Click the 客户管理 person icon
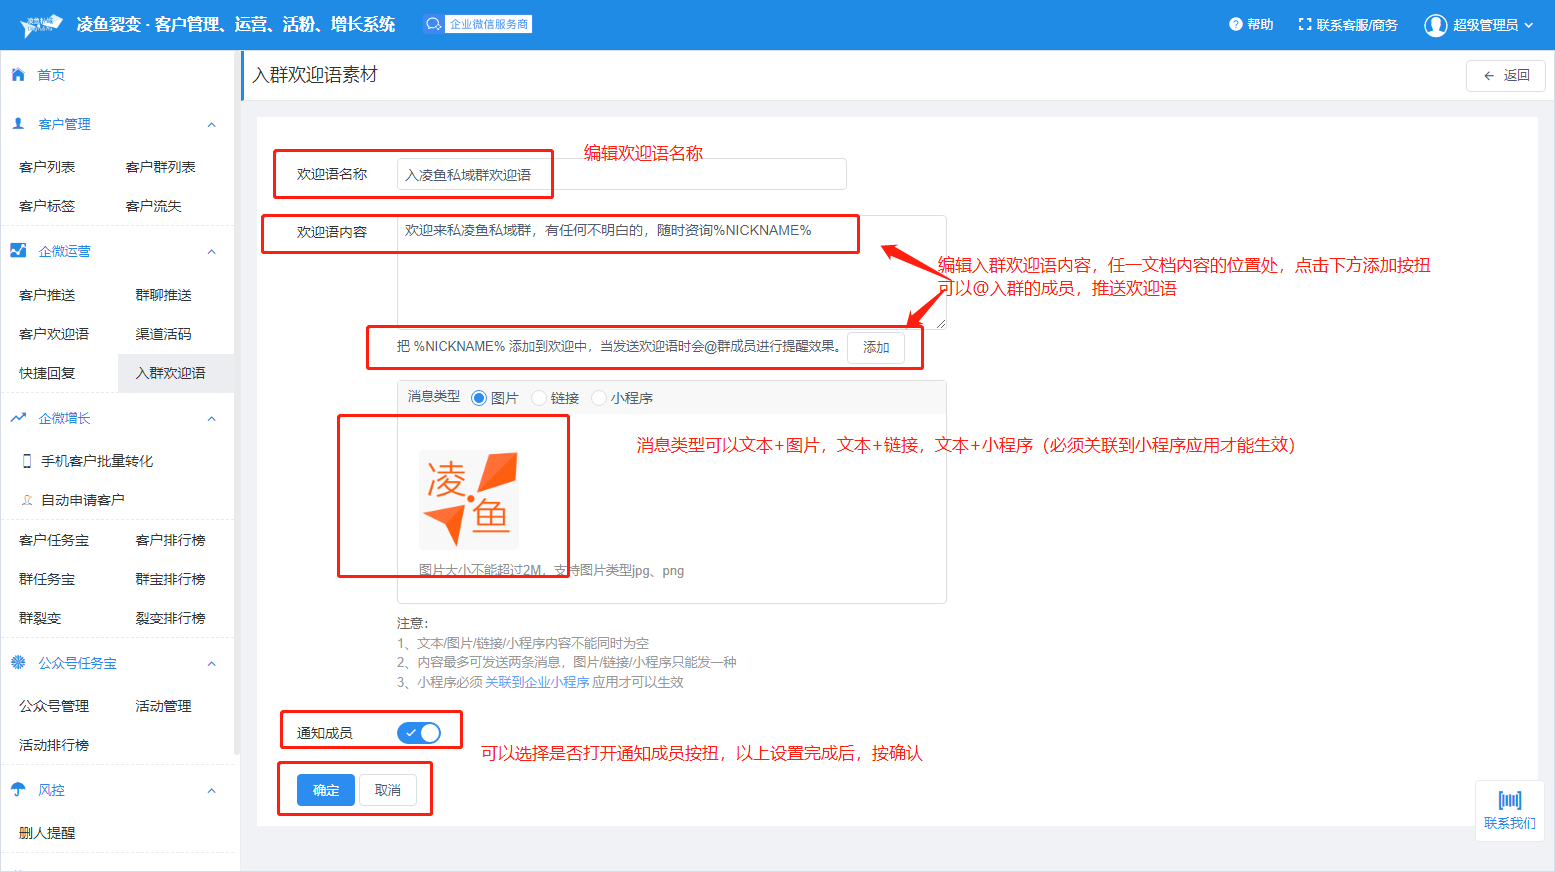 click(18, 124)
